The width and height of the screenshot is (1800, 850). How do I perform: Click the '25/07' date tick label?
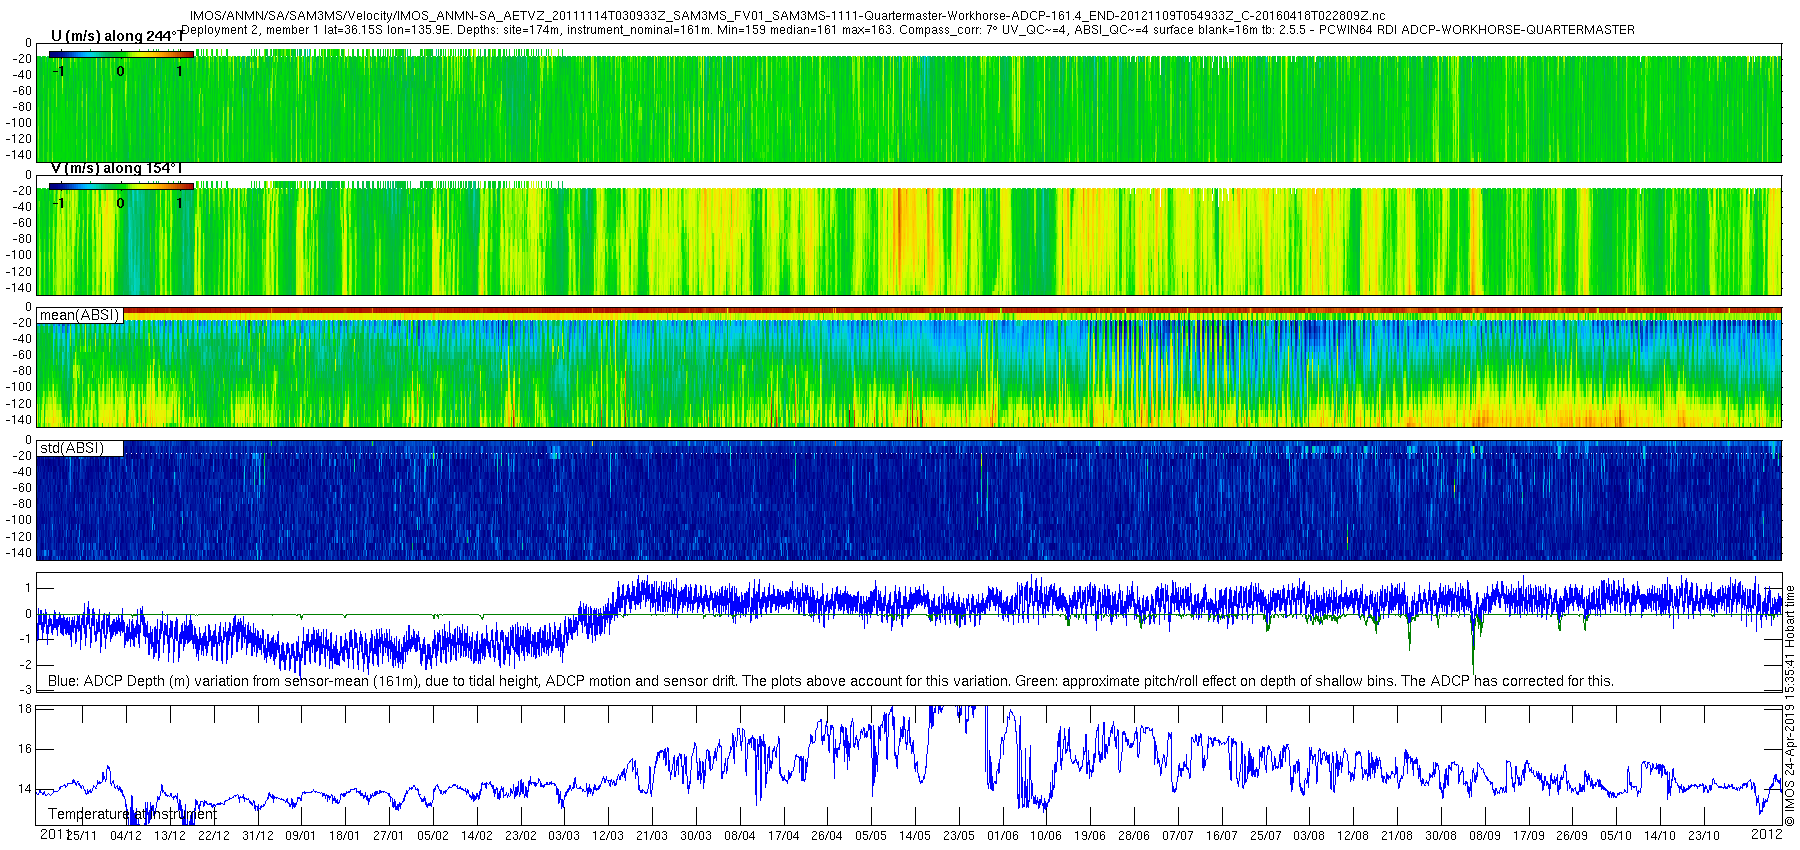(x=1266, y=836)
